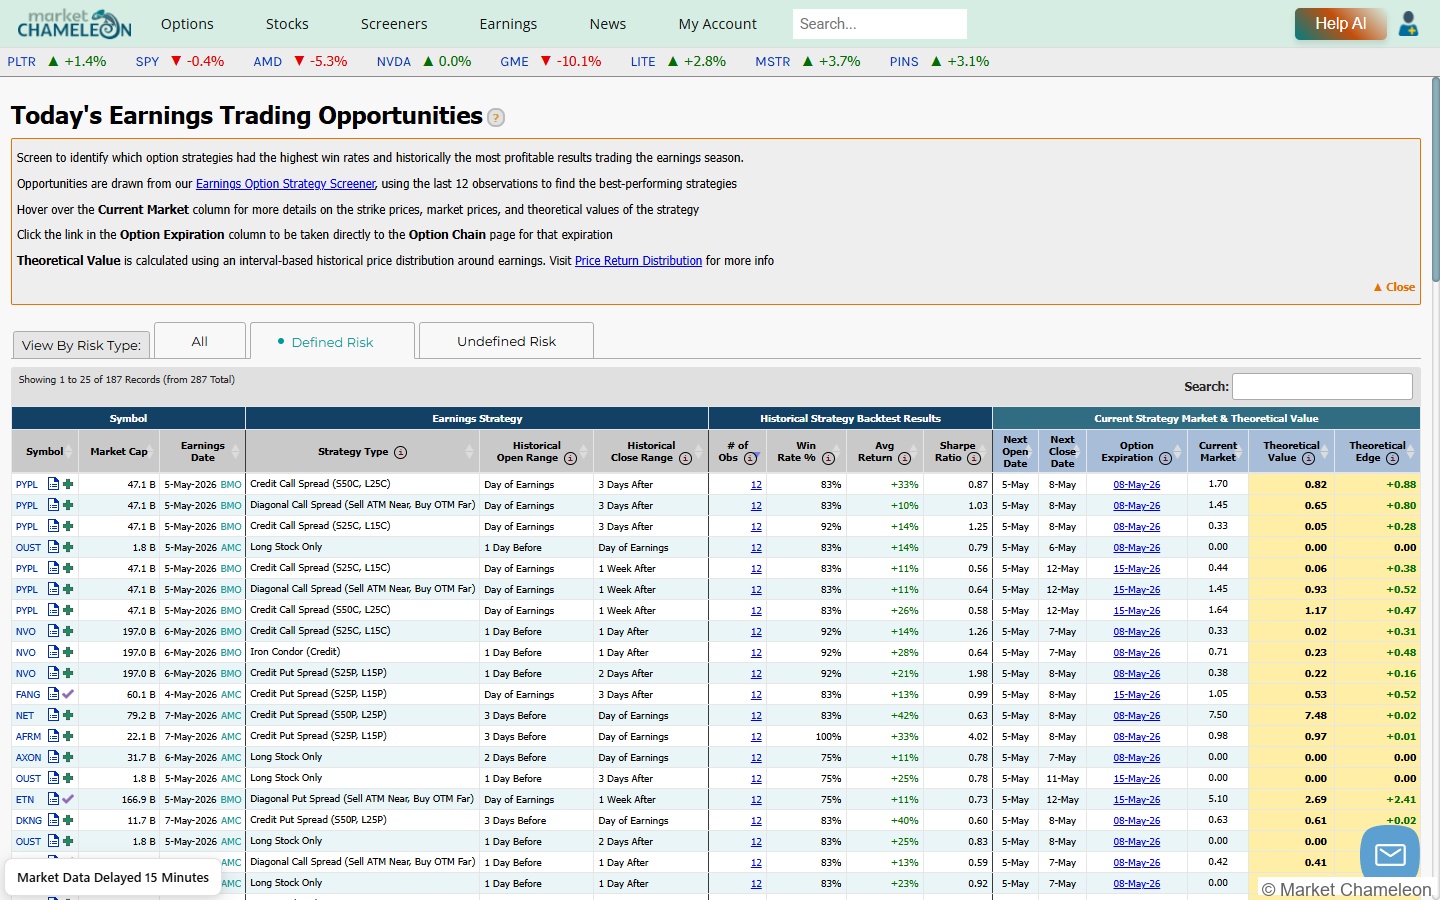Click the 'View By Risk Type:' label
The height and width of the screenshot is (900, 1440).
pos(81,345)
